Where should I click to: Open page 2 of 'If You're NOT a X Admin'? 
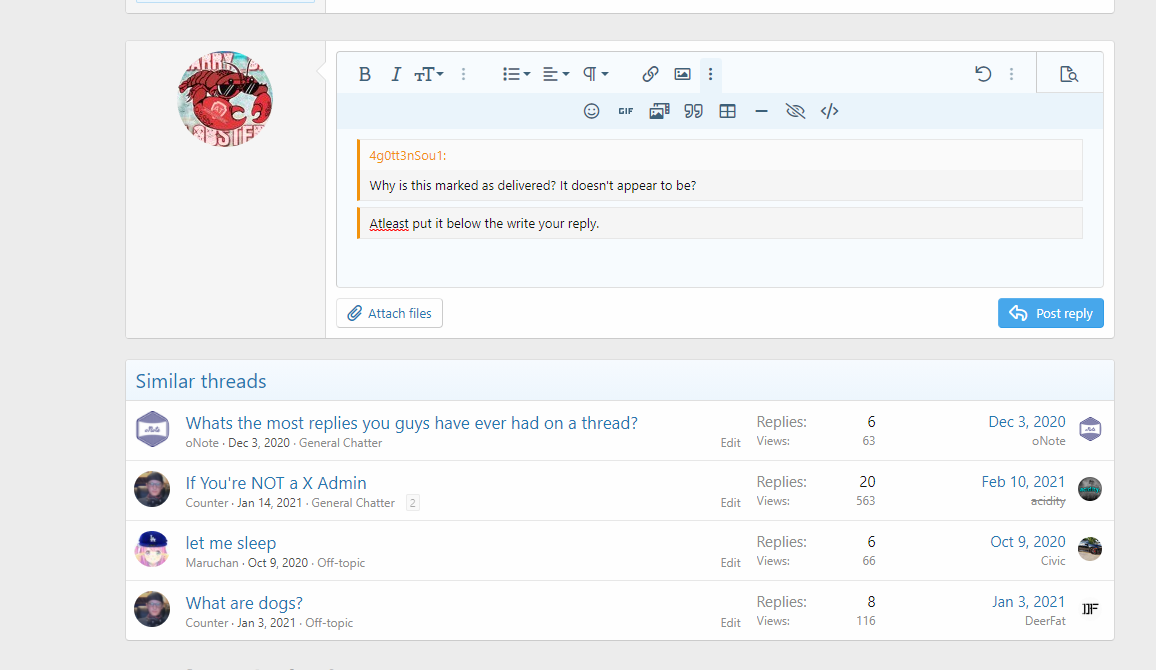click(x=413, y=503)
